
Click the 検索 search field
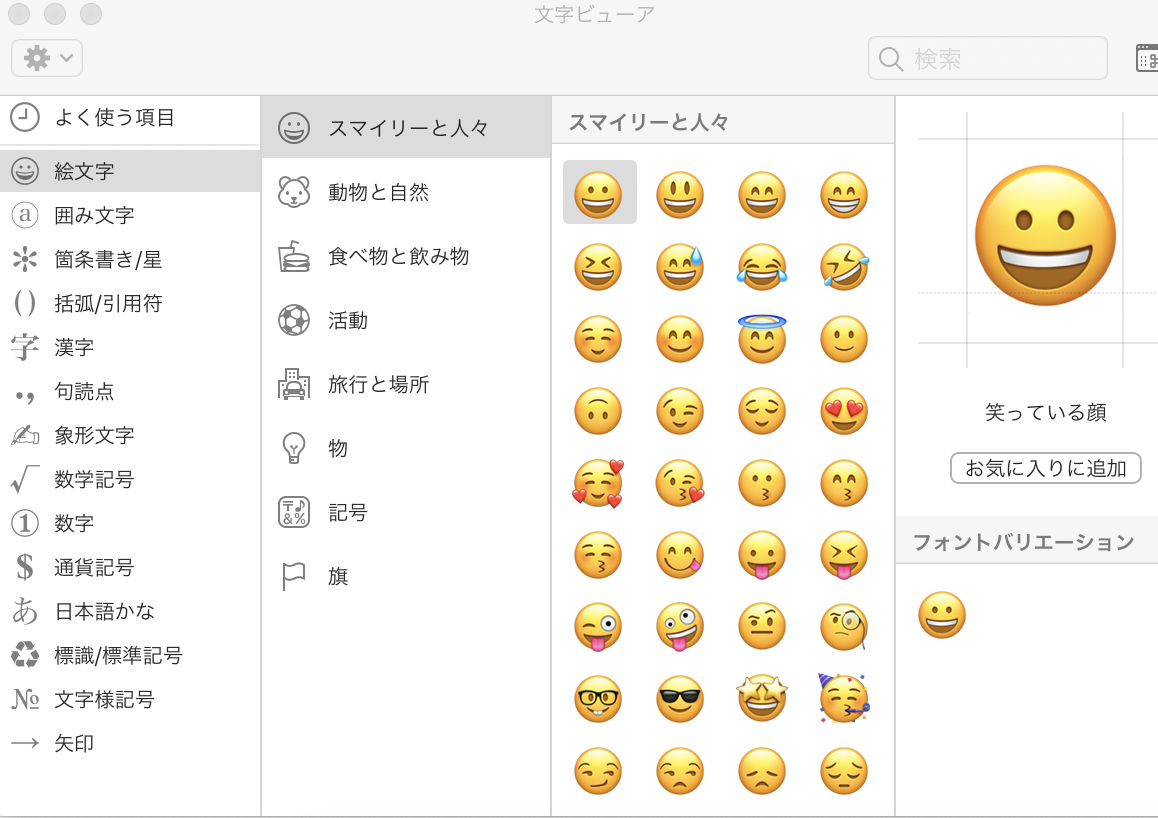click(x=1000, y=58)
